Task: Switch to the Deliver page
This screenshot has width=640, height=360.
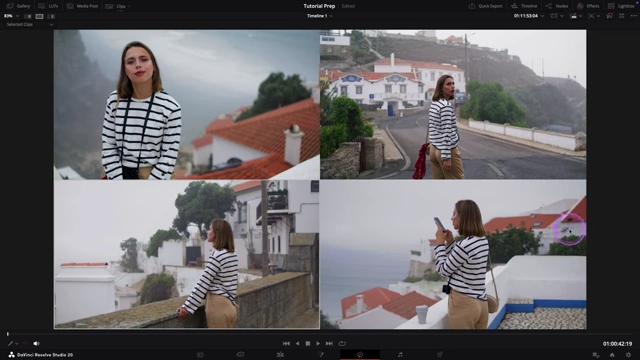Action: pos(440,355)
